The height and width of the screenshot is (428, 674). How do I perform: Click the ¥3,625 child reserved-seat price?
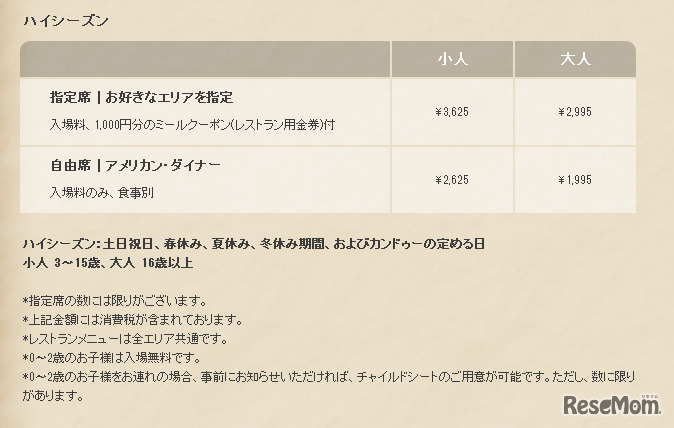[x=451, y=112]
